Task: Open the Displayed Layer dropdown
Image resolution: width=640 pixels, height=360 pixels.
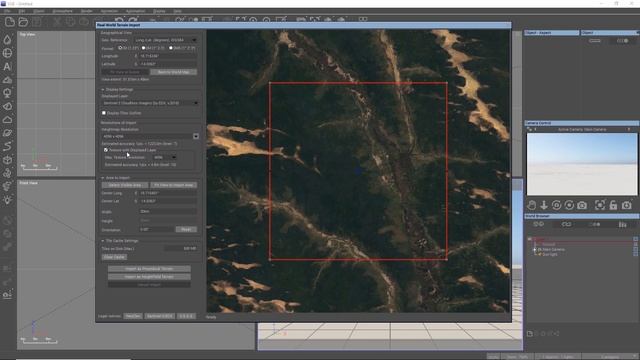Action: click(x=150, y=103)
